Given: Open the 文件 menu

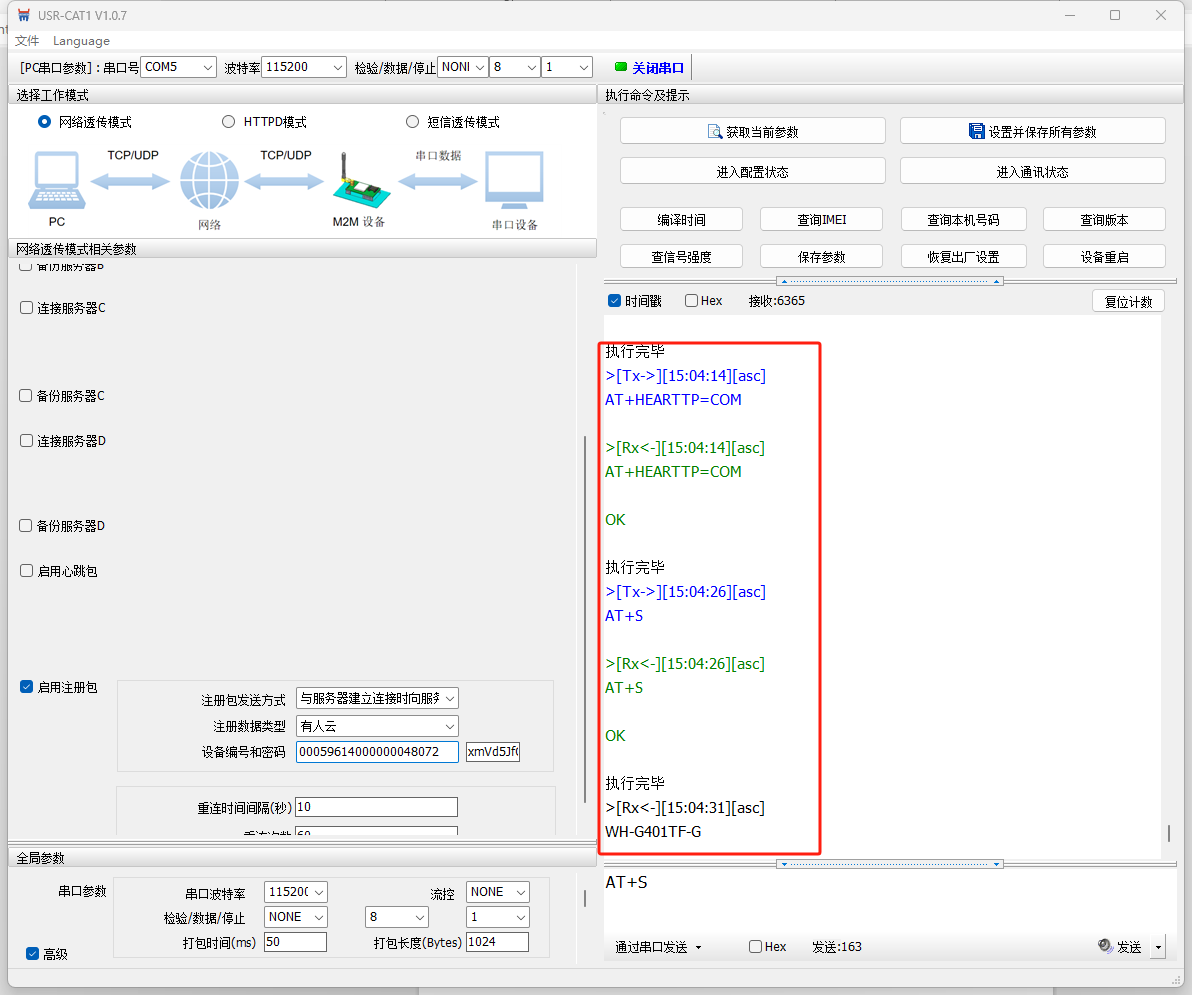Looking at the screenshot, I should pyautogui.click(x=27, y=41).
